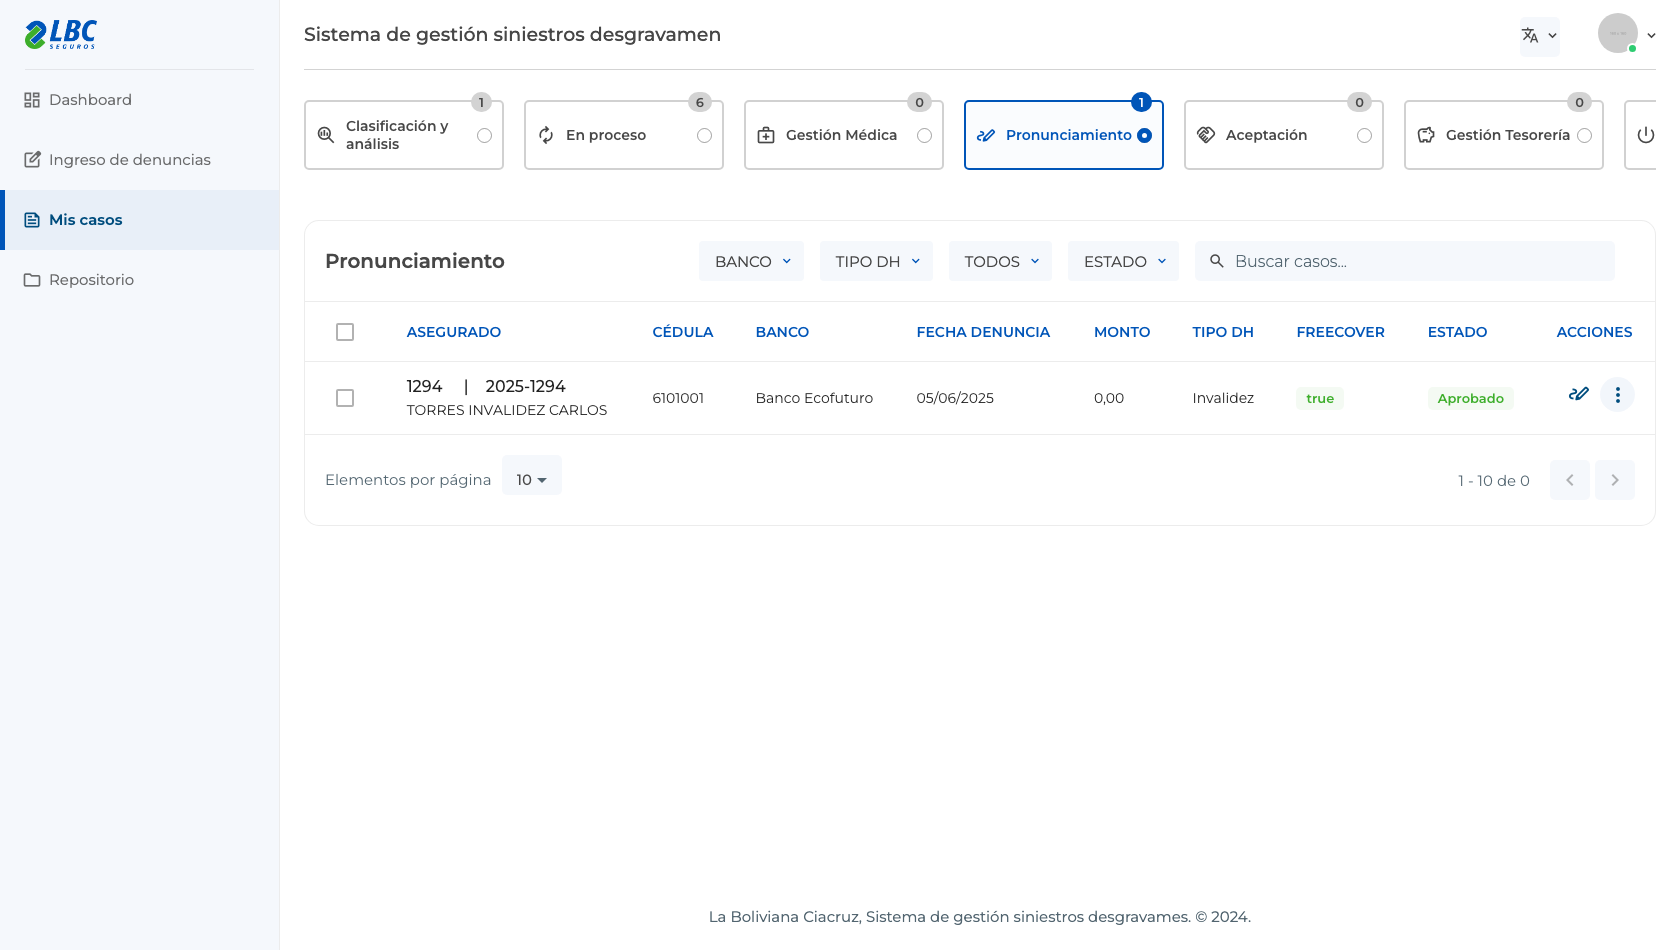Select the En proceso radio button
Image resolution: width=1680 pixels, height=950 pixels.
click(704, 136)
